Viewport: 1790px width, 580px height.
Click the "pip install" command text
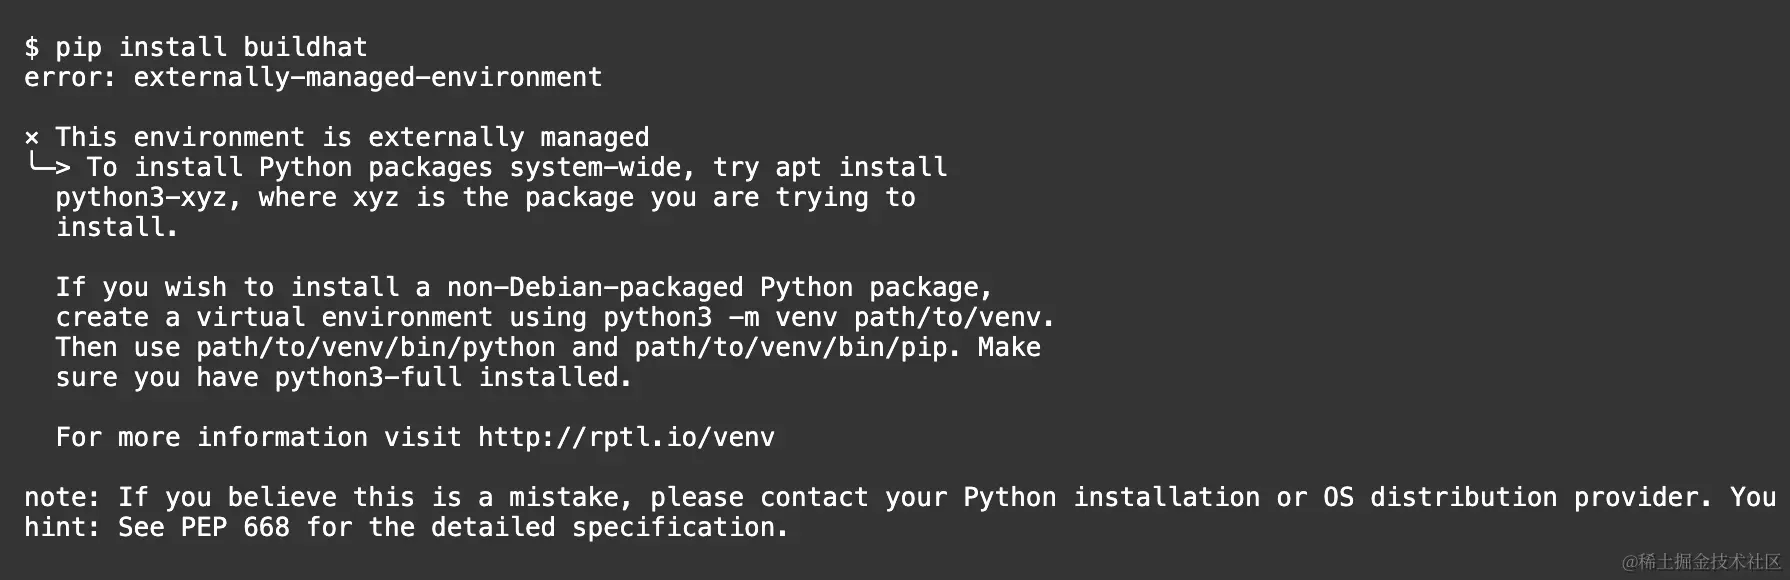140,47
